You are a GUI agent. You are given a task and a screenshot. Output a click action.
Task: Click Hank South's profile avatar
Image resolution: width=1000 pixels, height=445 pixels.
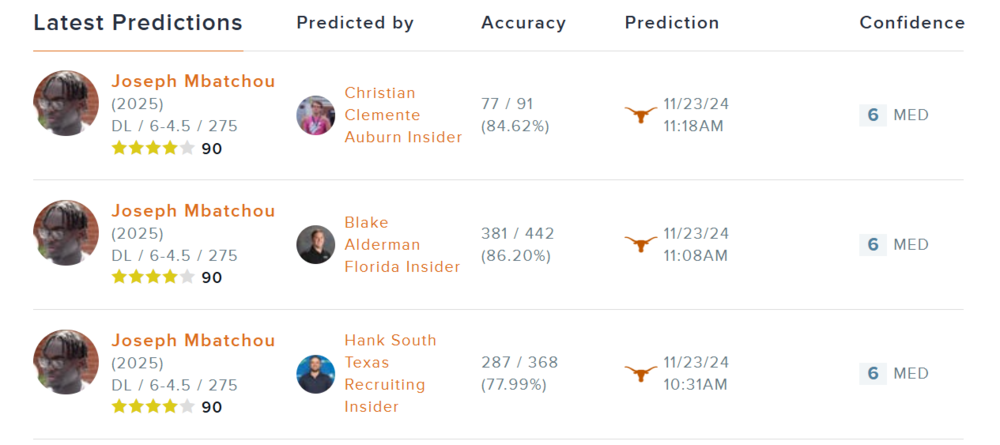316,373
